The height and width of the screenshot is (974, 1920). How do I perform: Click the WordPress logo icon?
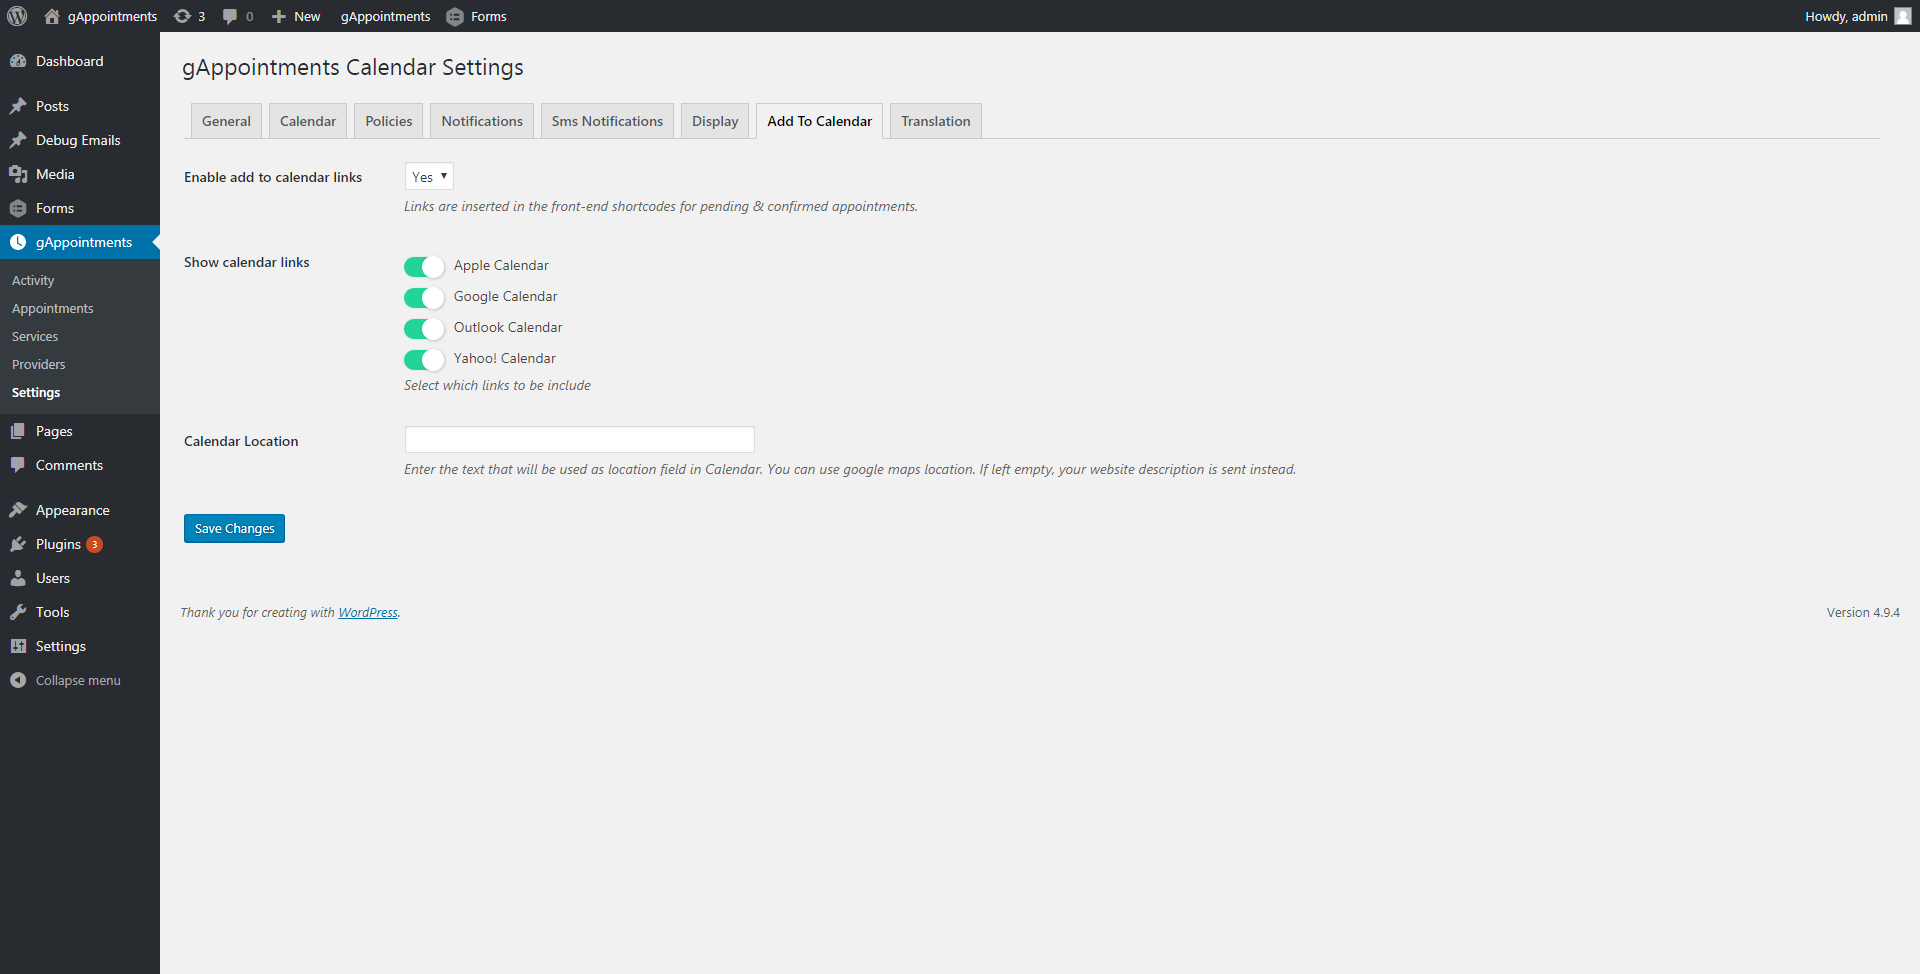[17, 16]
